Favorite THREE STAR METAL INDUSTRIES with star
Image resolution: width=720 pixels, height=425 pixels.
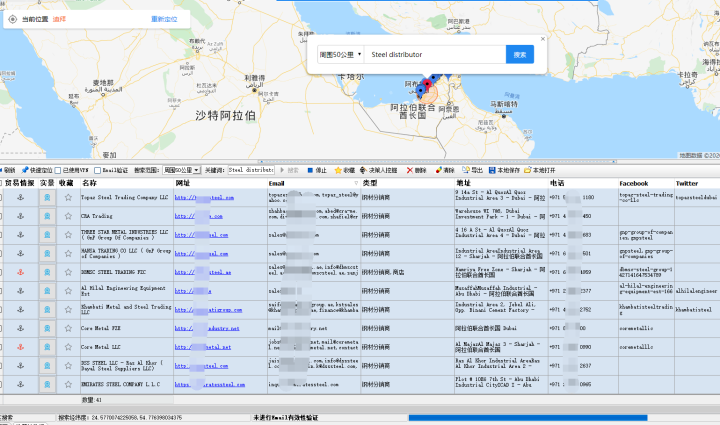(x=68, y=235)
